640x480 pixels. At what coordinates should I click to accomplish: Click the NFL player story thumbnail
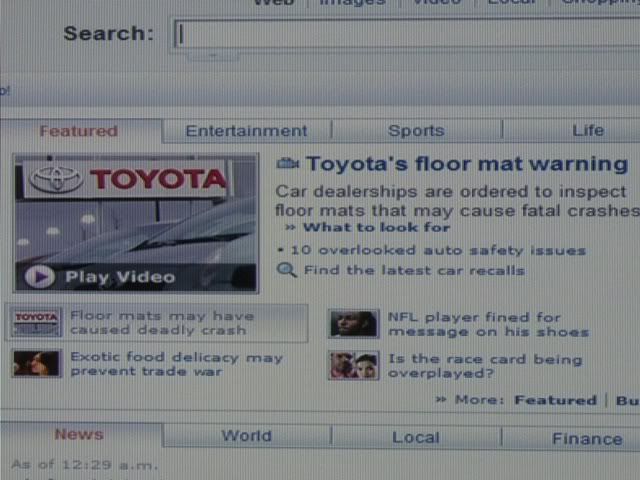354,324
